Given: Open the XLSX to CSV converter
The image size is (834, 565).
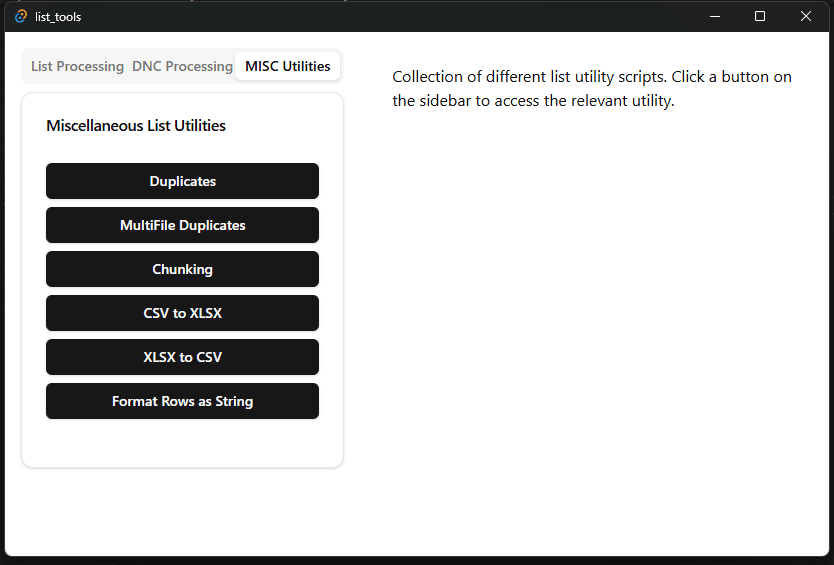Looking at the screenshot, I should (x=182, y=358).
